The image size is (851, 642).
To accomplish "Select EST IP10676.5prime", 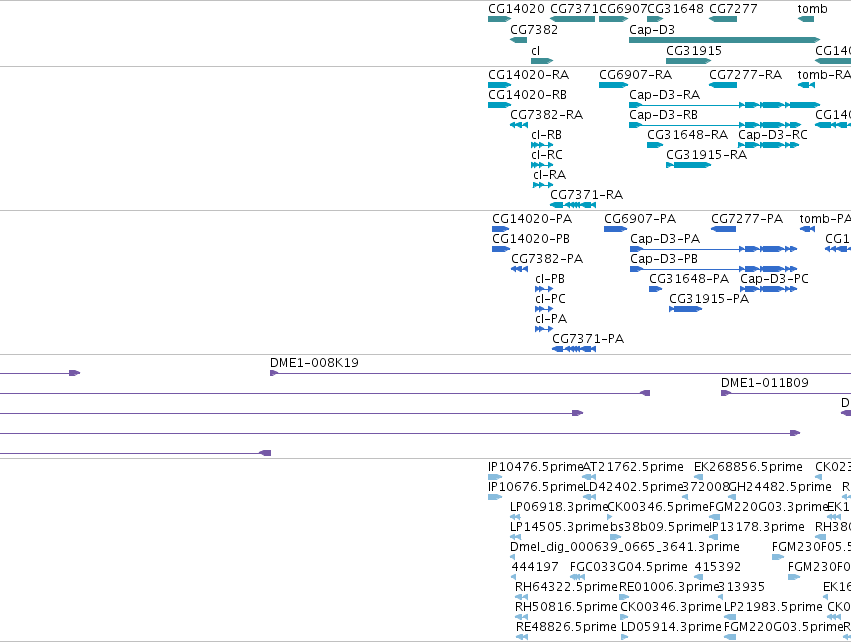I will (x=495, y=497).
